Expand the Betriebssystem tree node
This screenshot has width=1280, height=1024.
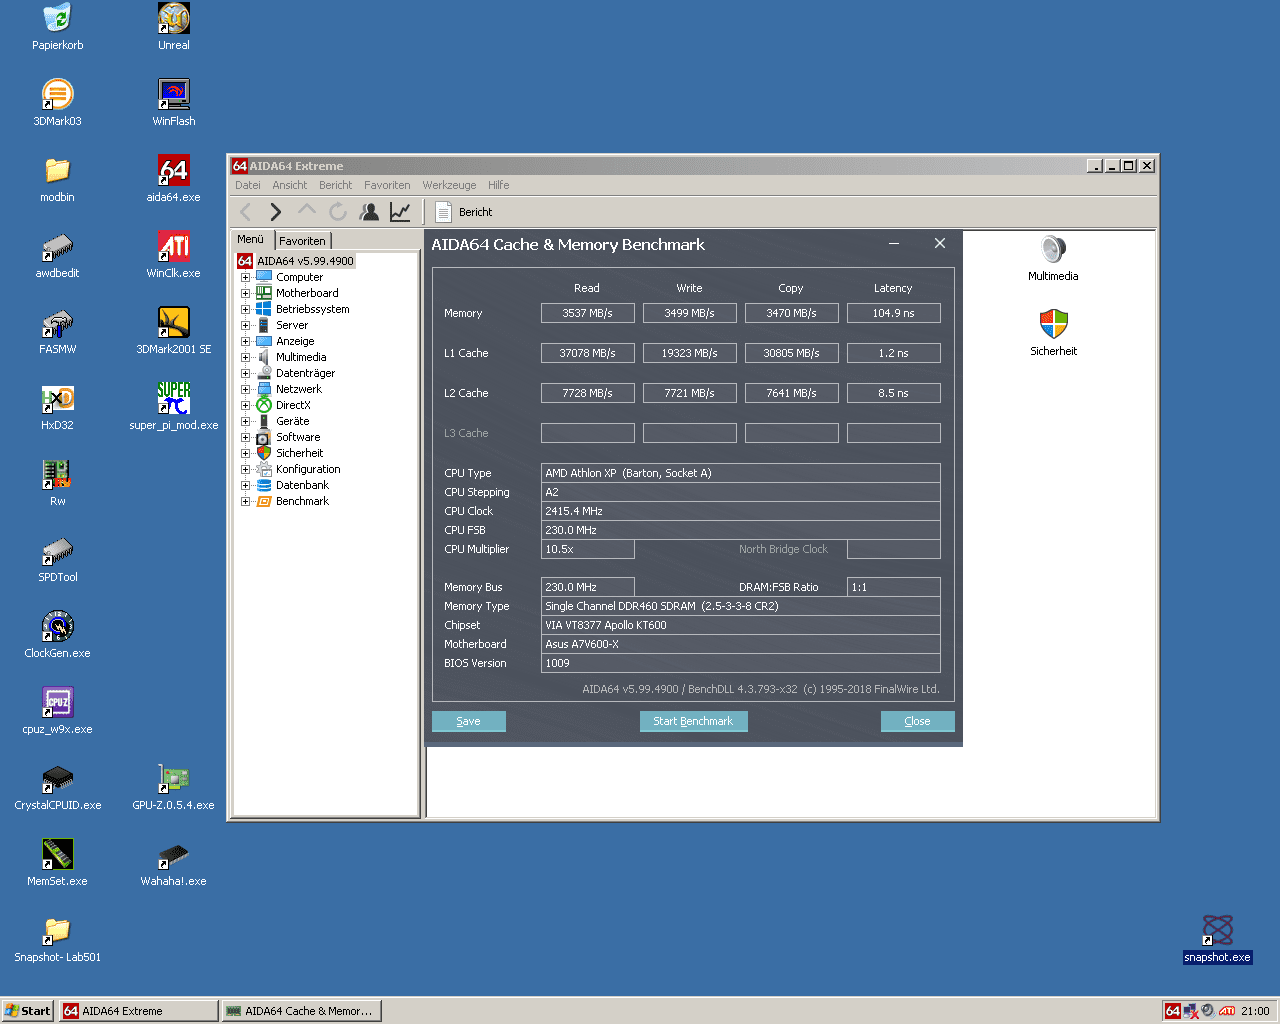pyautogui.click(x=245, y=309)
